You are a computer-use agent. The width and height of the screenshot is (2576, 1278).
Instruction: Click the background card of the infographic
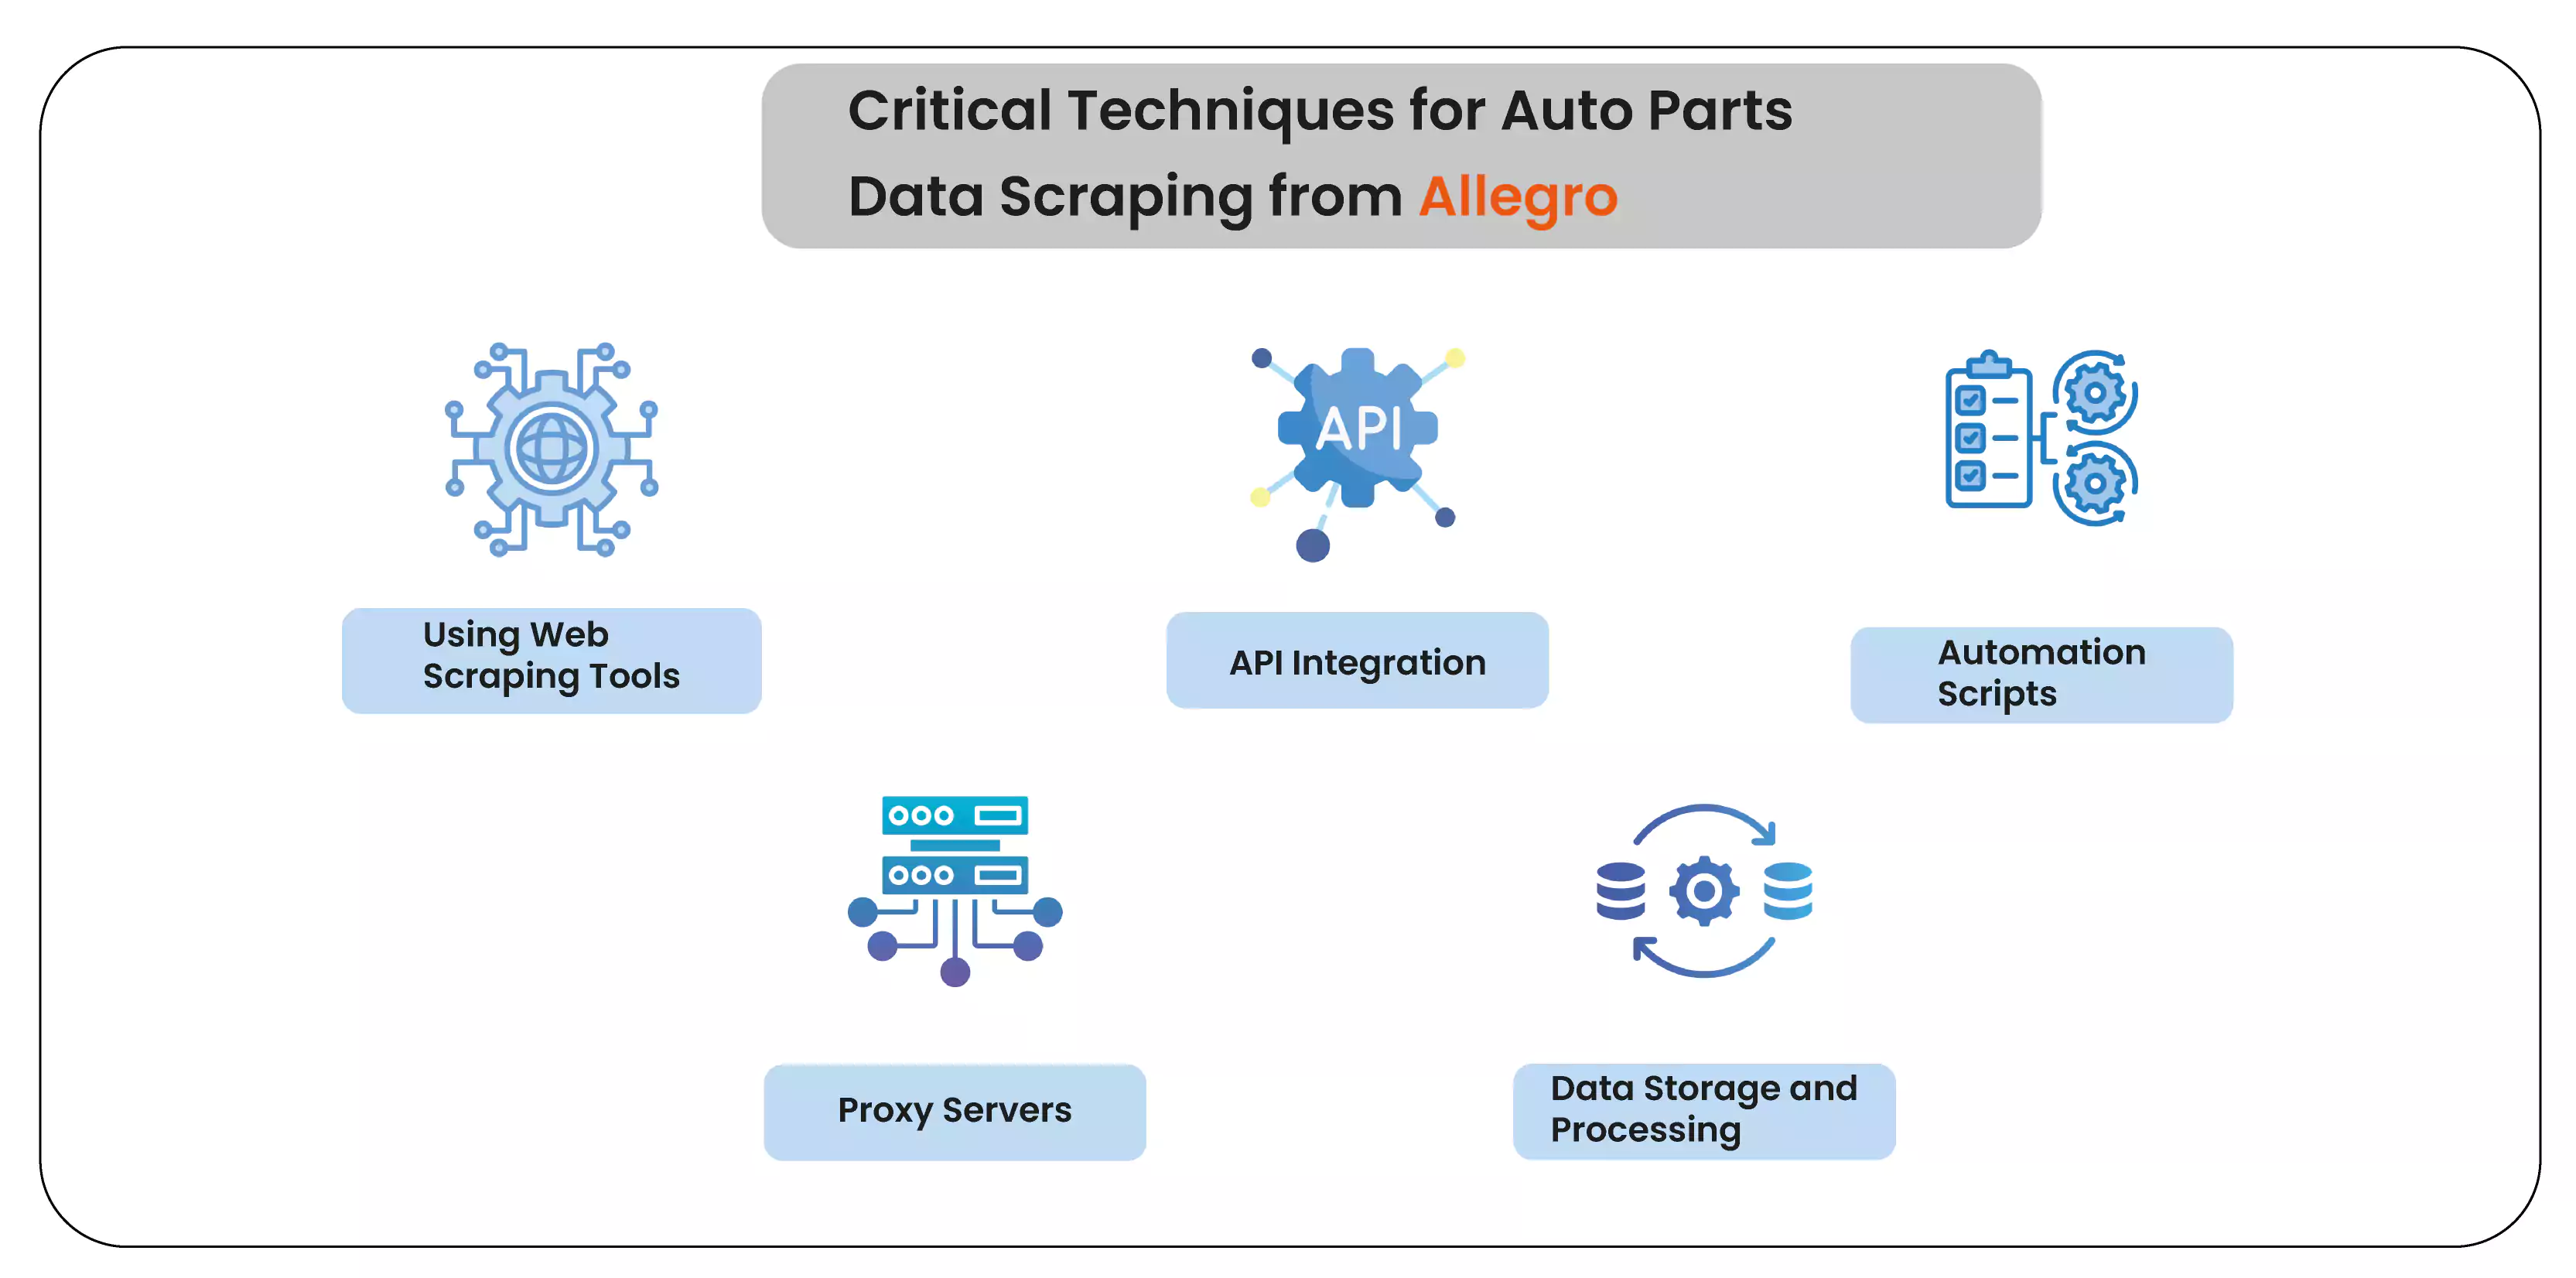click(1288, 639)
